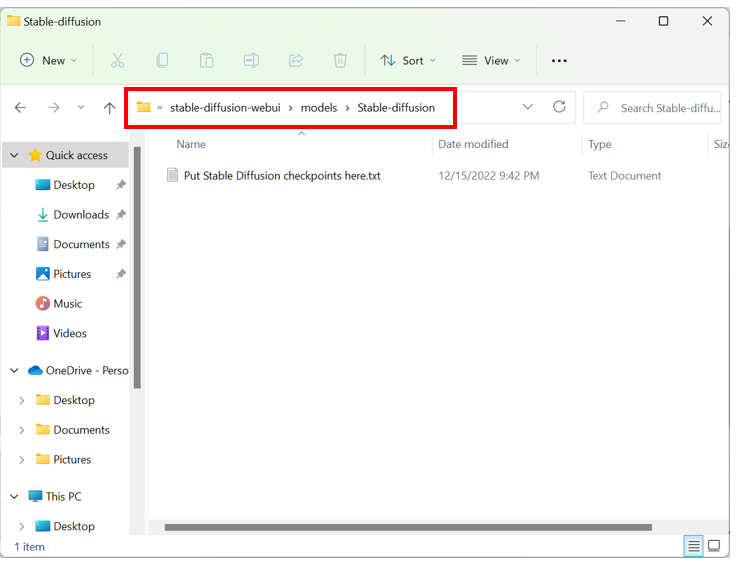Expand the OneDrive Desktop folder
This screenshot has width=739, height=566.
[21, 400]
